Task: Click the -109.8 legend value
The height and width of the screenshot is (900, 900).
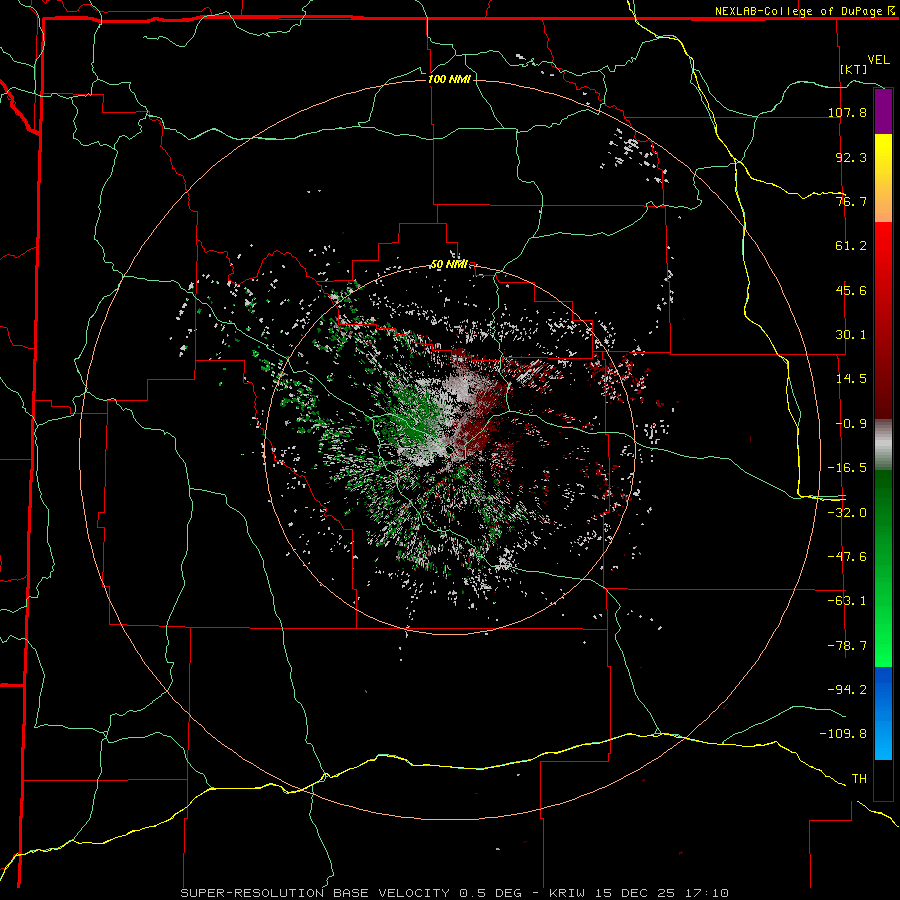Action: [843, 734]
